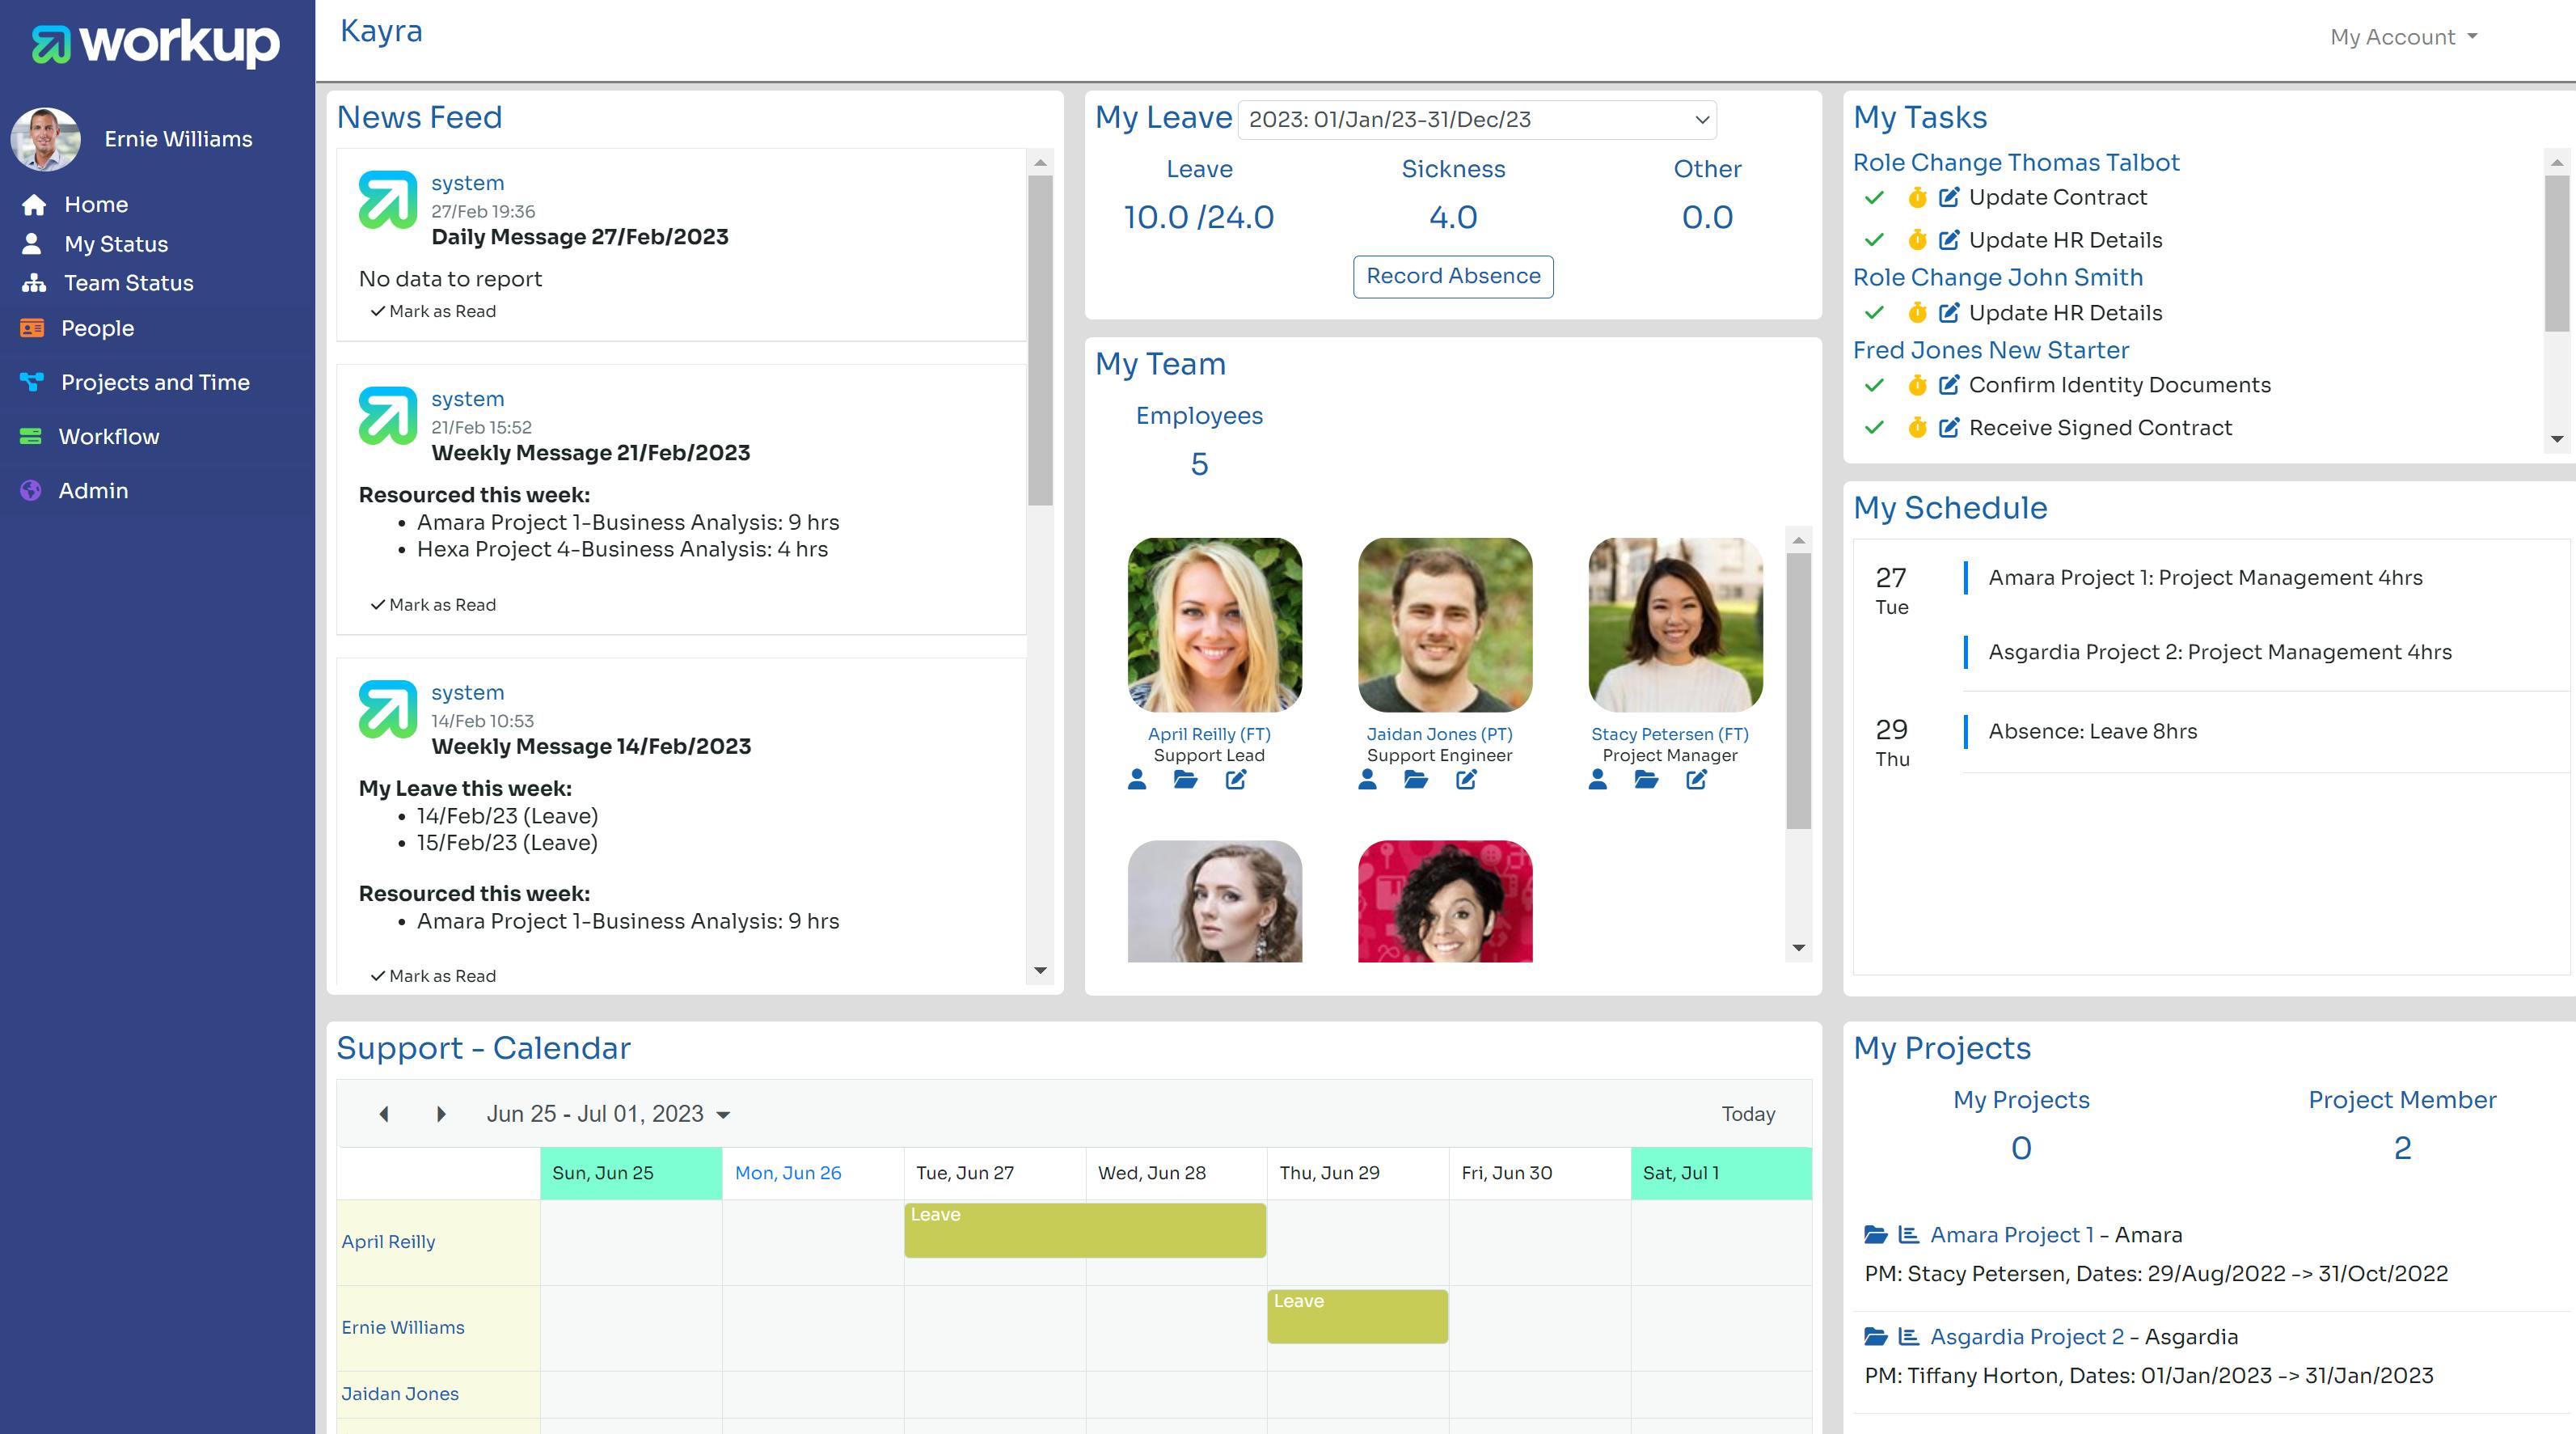Open Role Change Thomas Talbot link
This screenshot has height=1434, width=2576.
[2015, 162]
